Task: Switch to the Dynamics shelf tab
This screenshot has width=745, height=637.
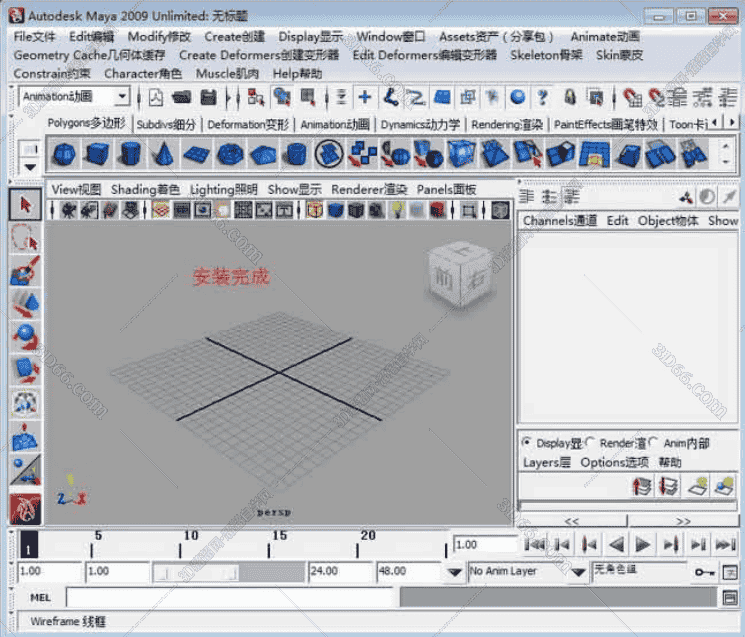Action: tap(420, 124)
